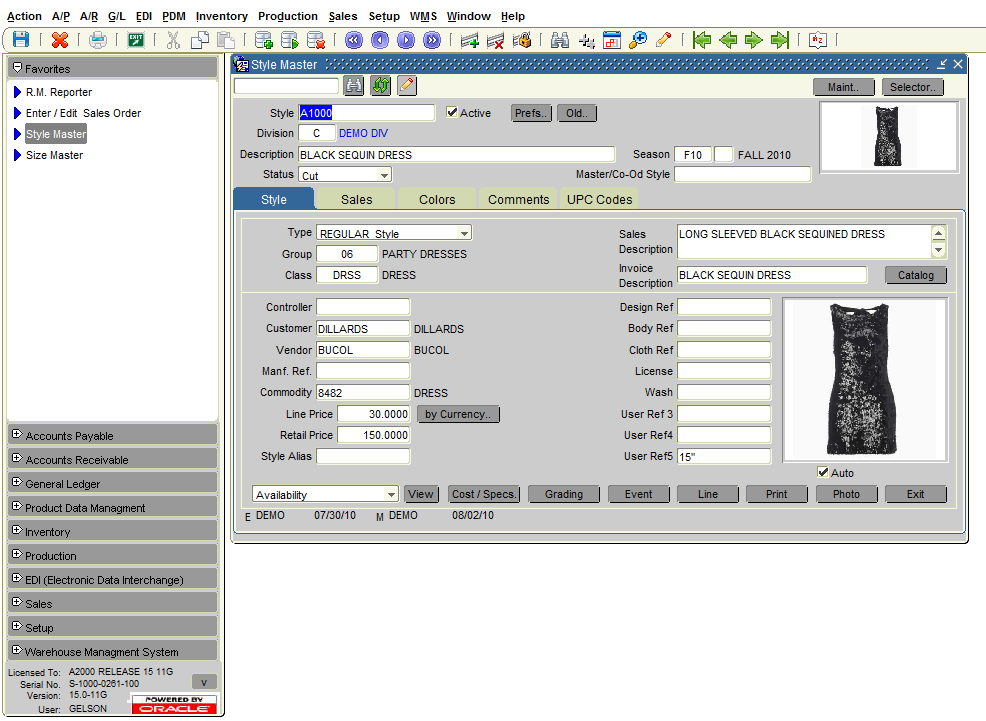Collapse the Favorites panel header

click(17, 68)
